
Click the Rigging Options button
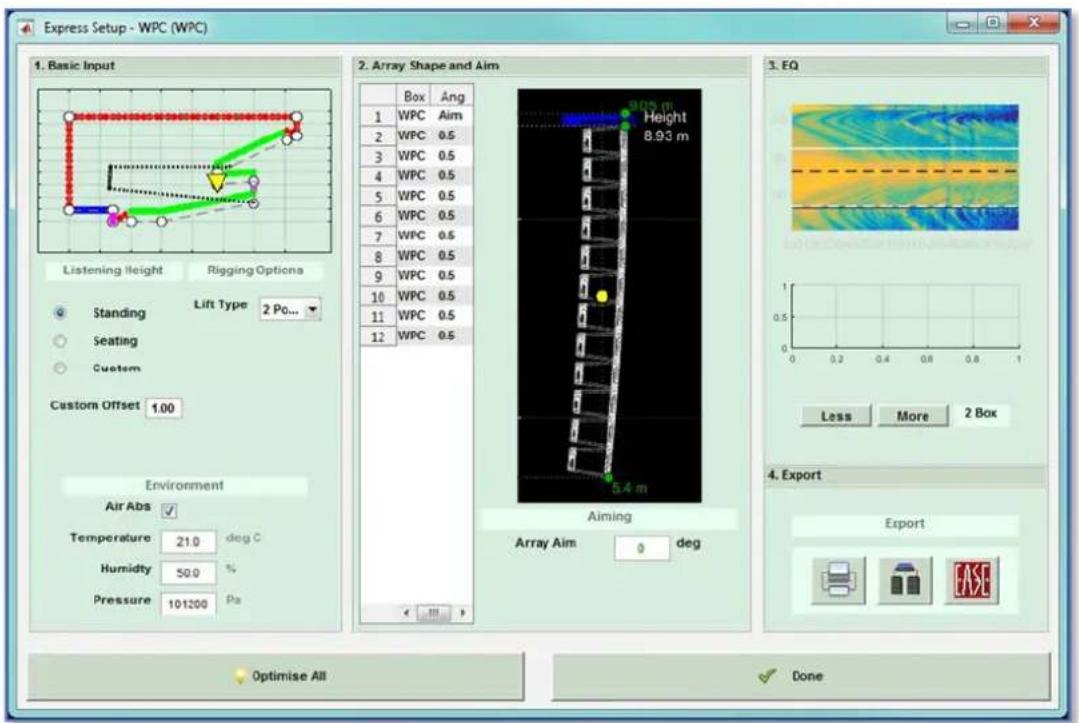[x=255, y=270]
